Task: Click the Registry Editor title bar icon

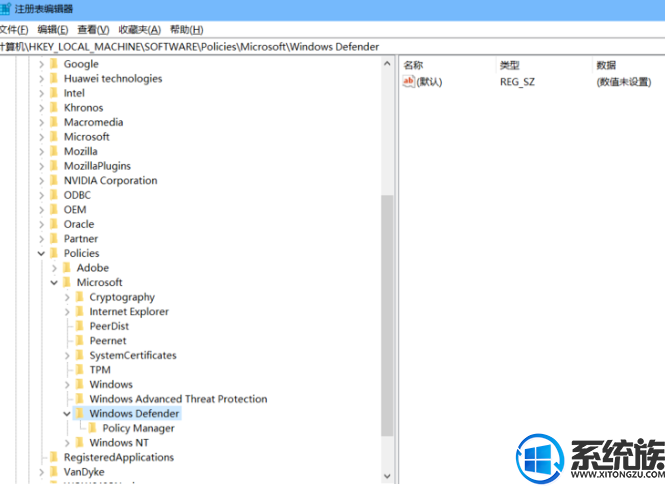Action: point(5,8)
